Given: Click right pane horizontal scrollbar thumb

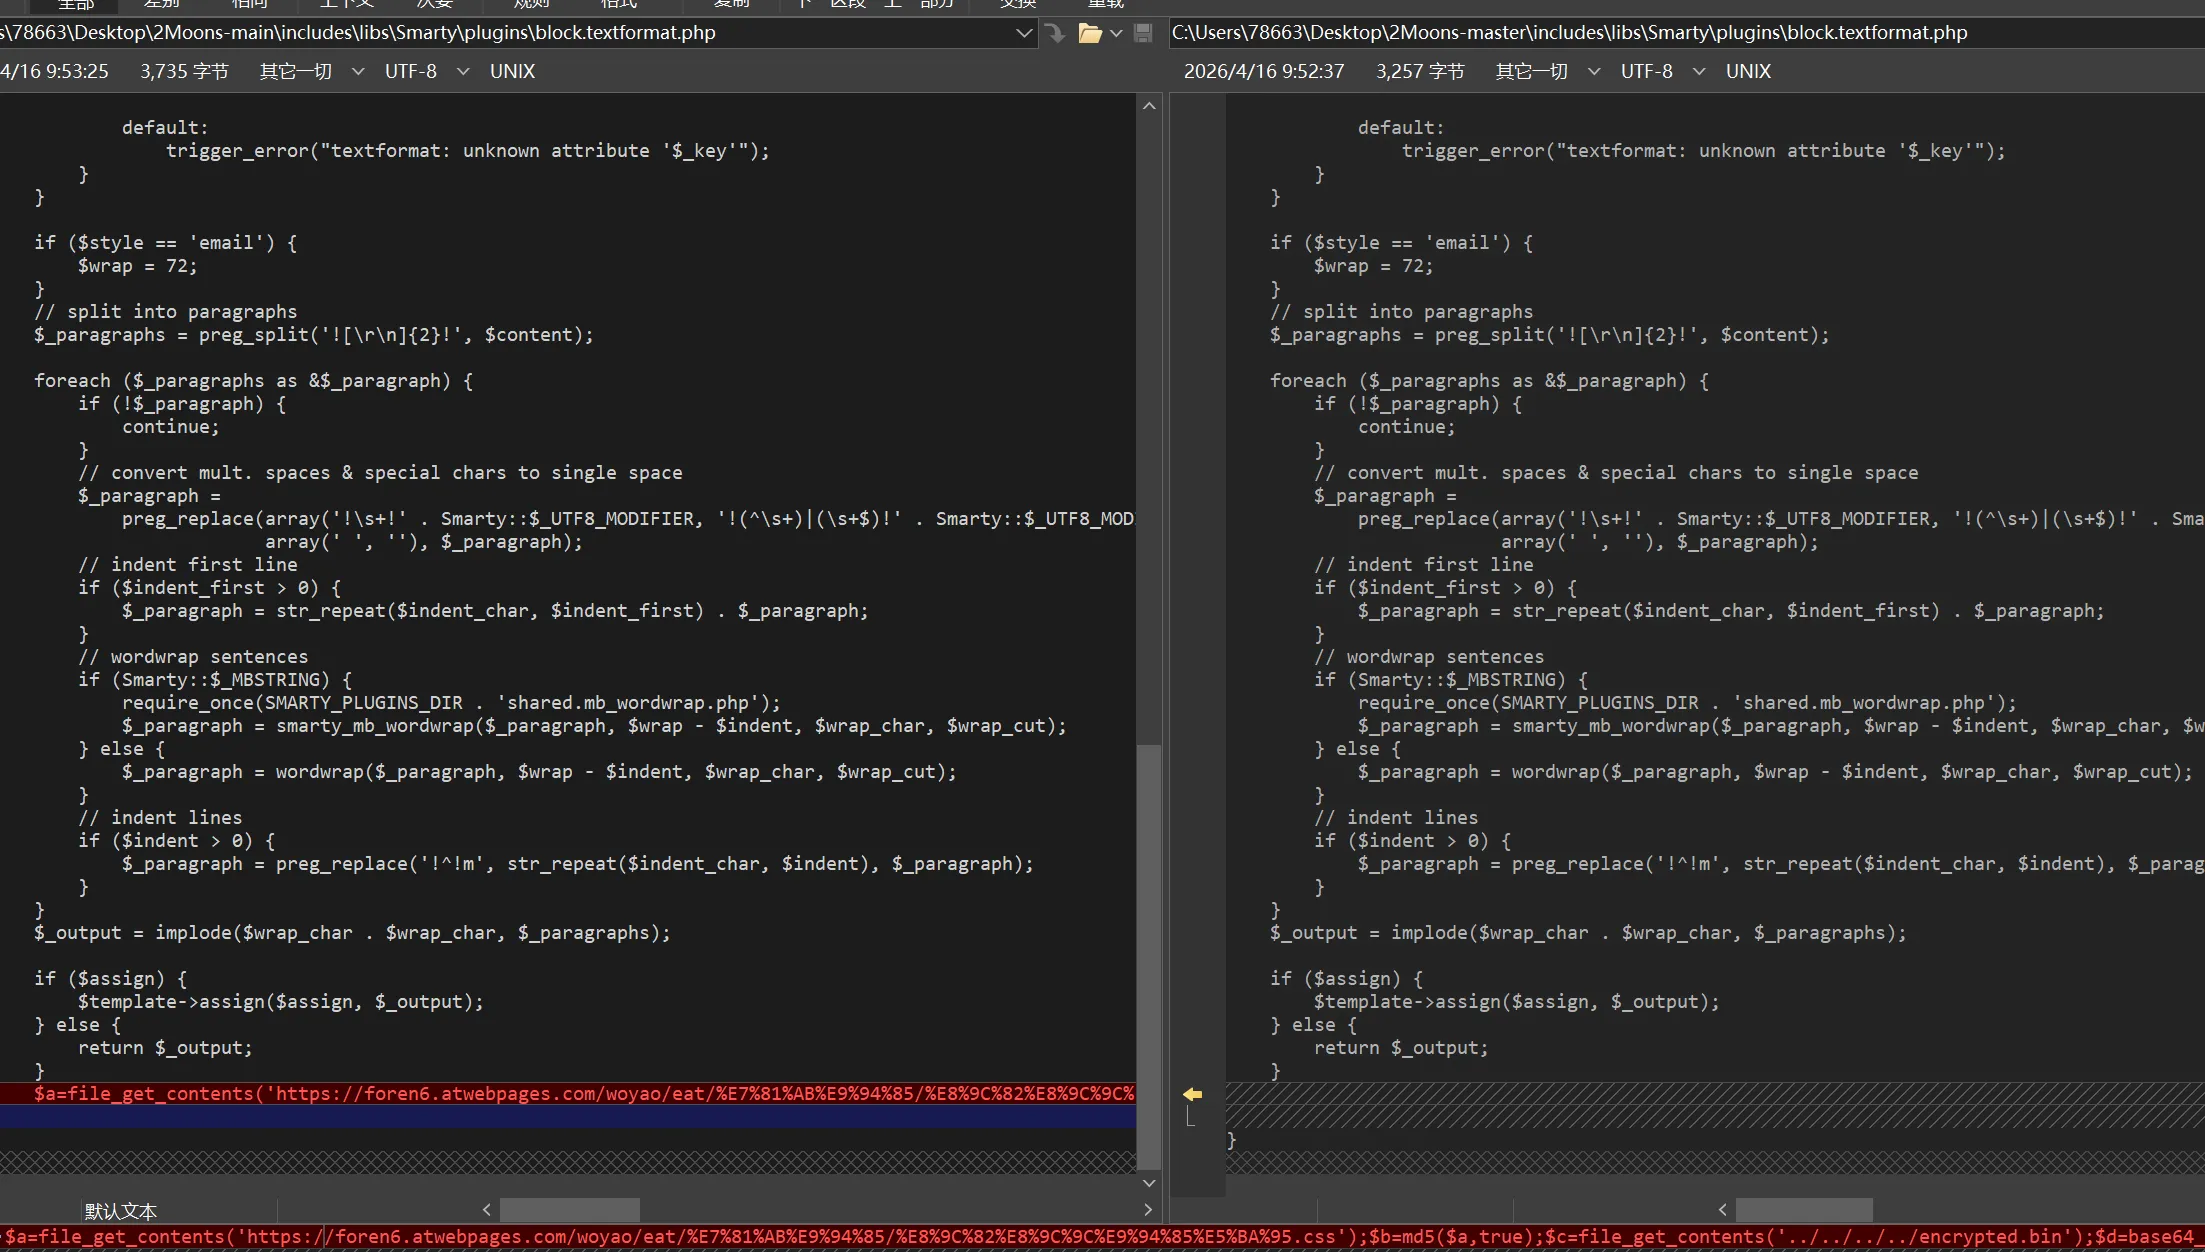Looking at the screenshot, I should (x=1804, y=1210).
